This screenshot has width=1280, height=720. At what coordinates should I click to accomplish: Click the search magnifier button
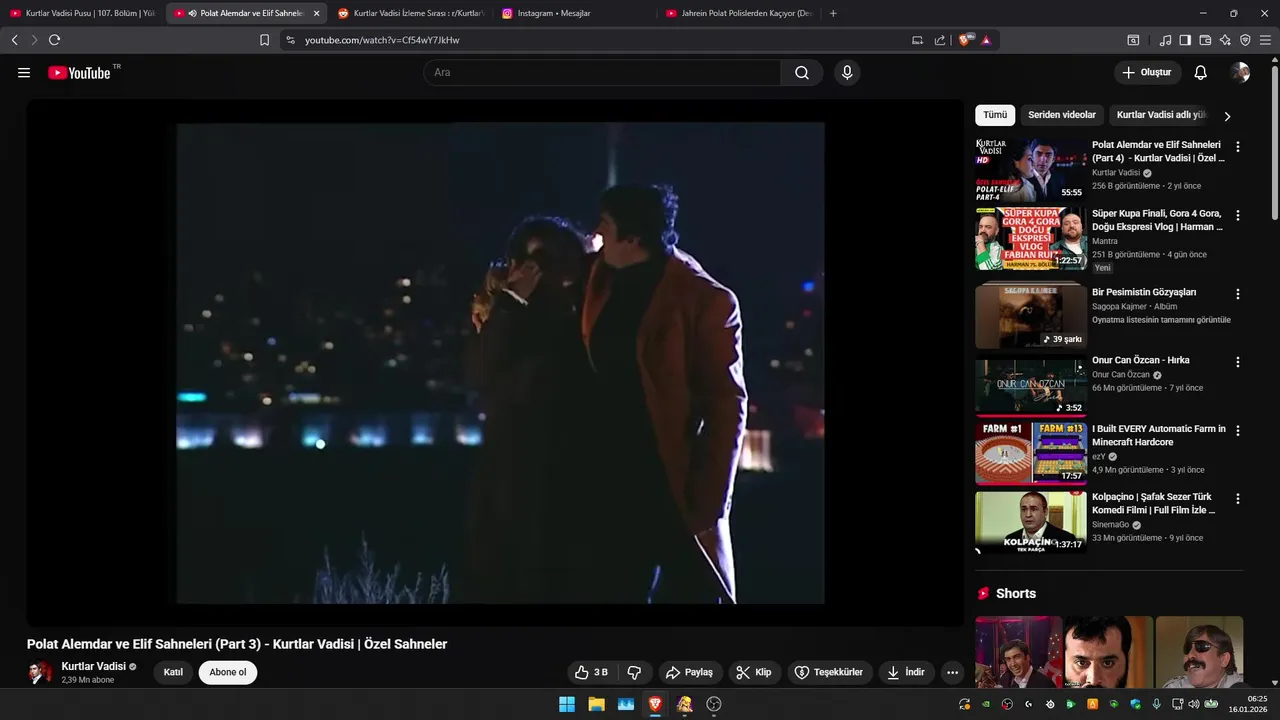tap(802, 73)
